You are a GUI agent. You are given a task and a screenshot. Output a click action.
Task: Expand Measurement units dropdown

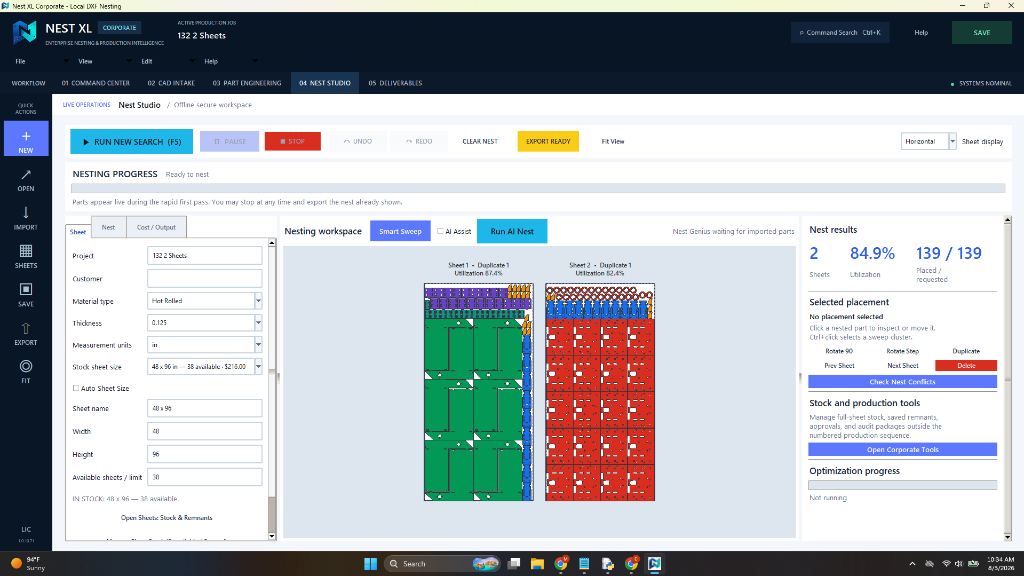point(258,345)
